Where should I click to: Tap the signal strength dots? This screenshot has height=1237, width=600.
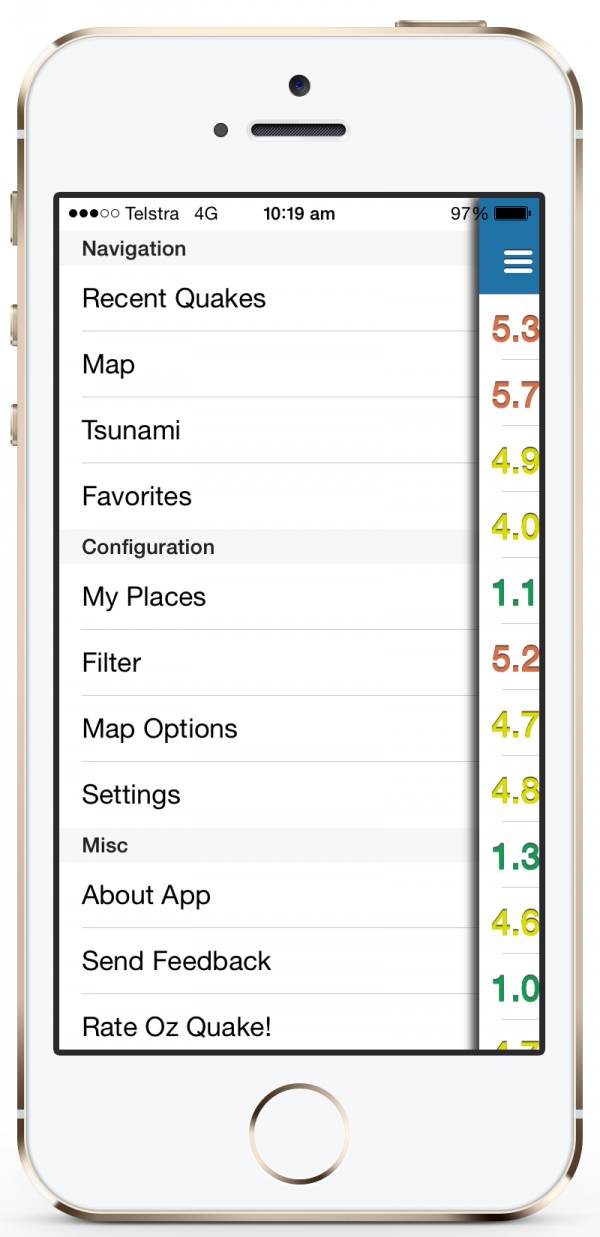point(94,214)
